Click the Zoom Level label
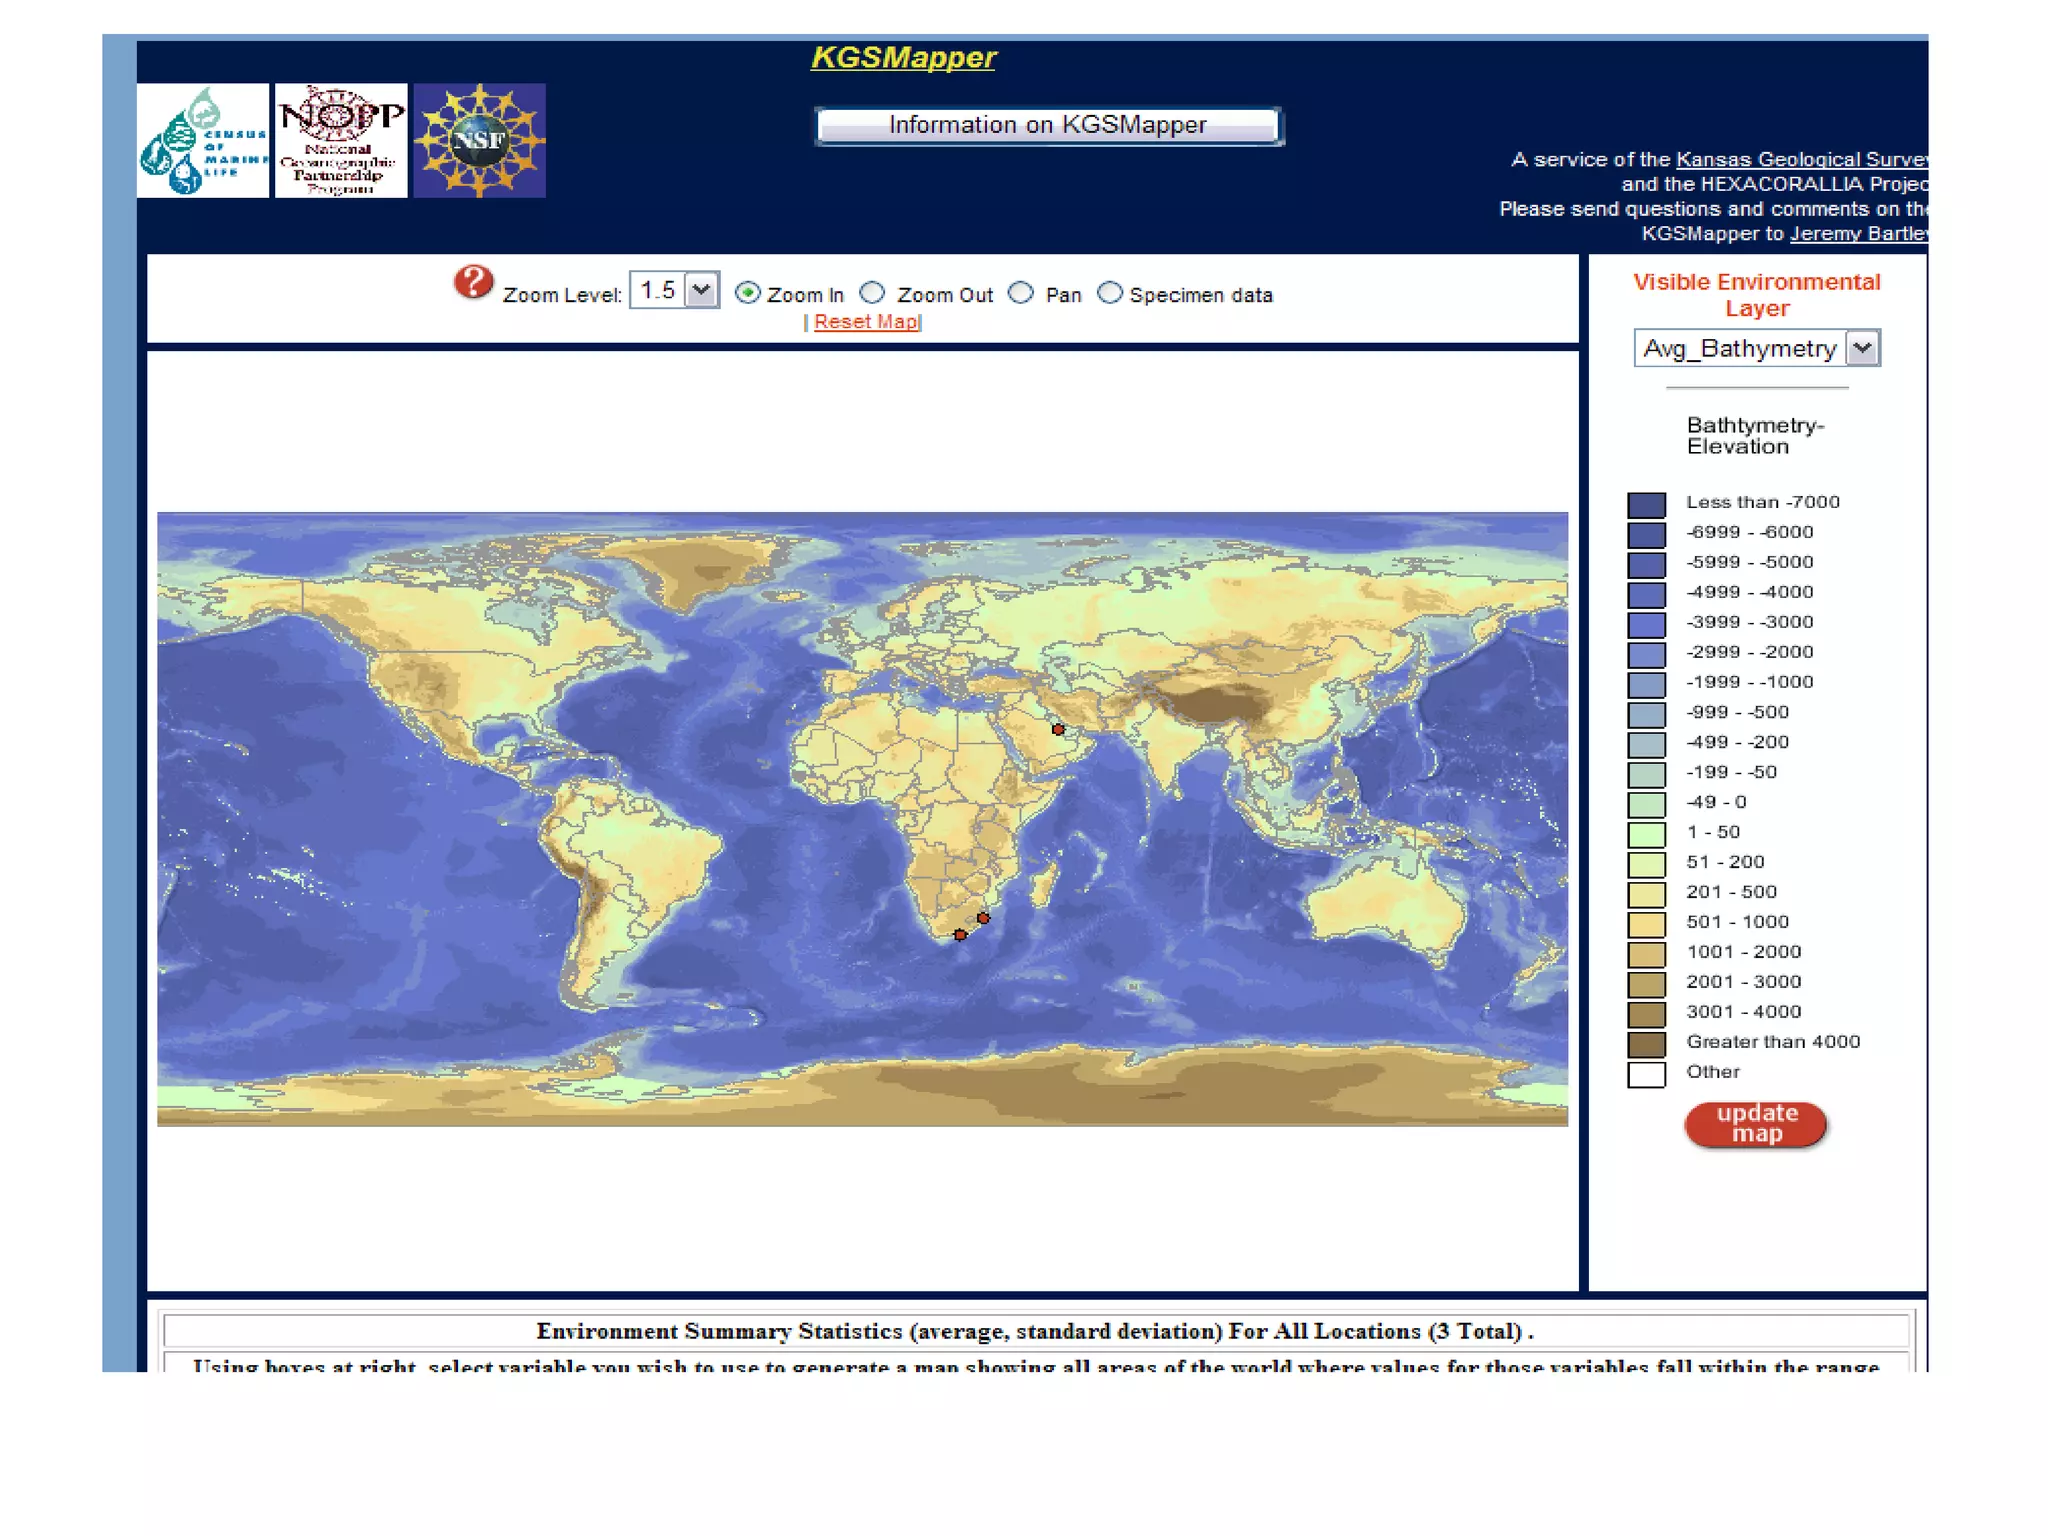 562,295
